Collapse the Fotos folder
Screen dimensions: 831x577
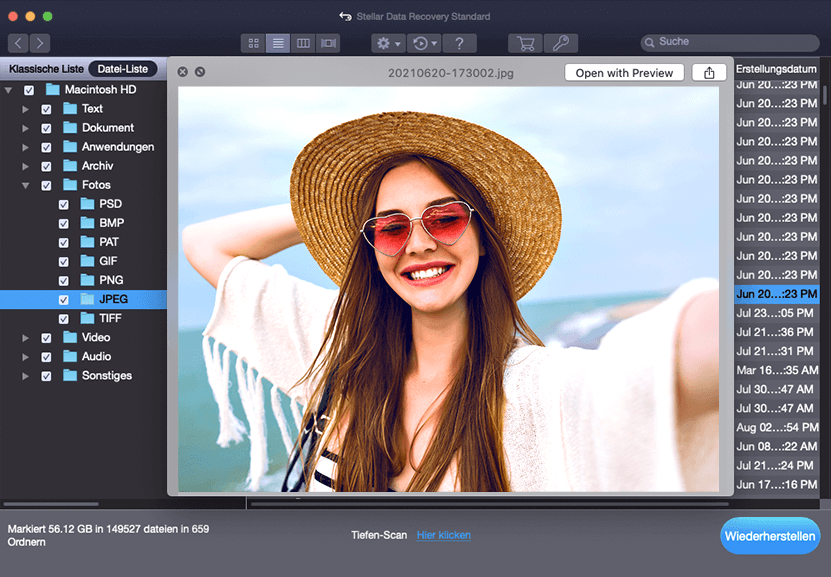click(x=26, y=185)
